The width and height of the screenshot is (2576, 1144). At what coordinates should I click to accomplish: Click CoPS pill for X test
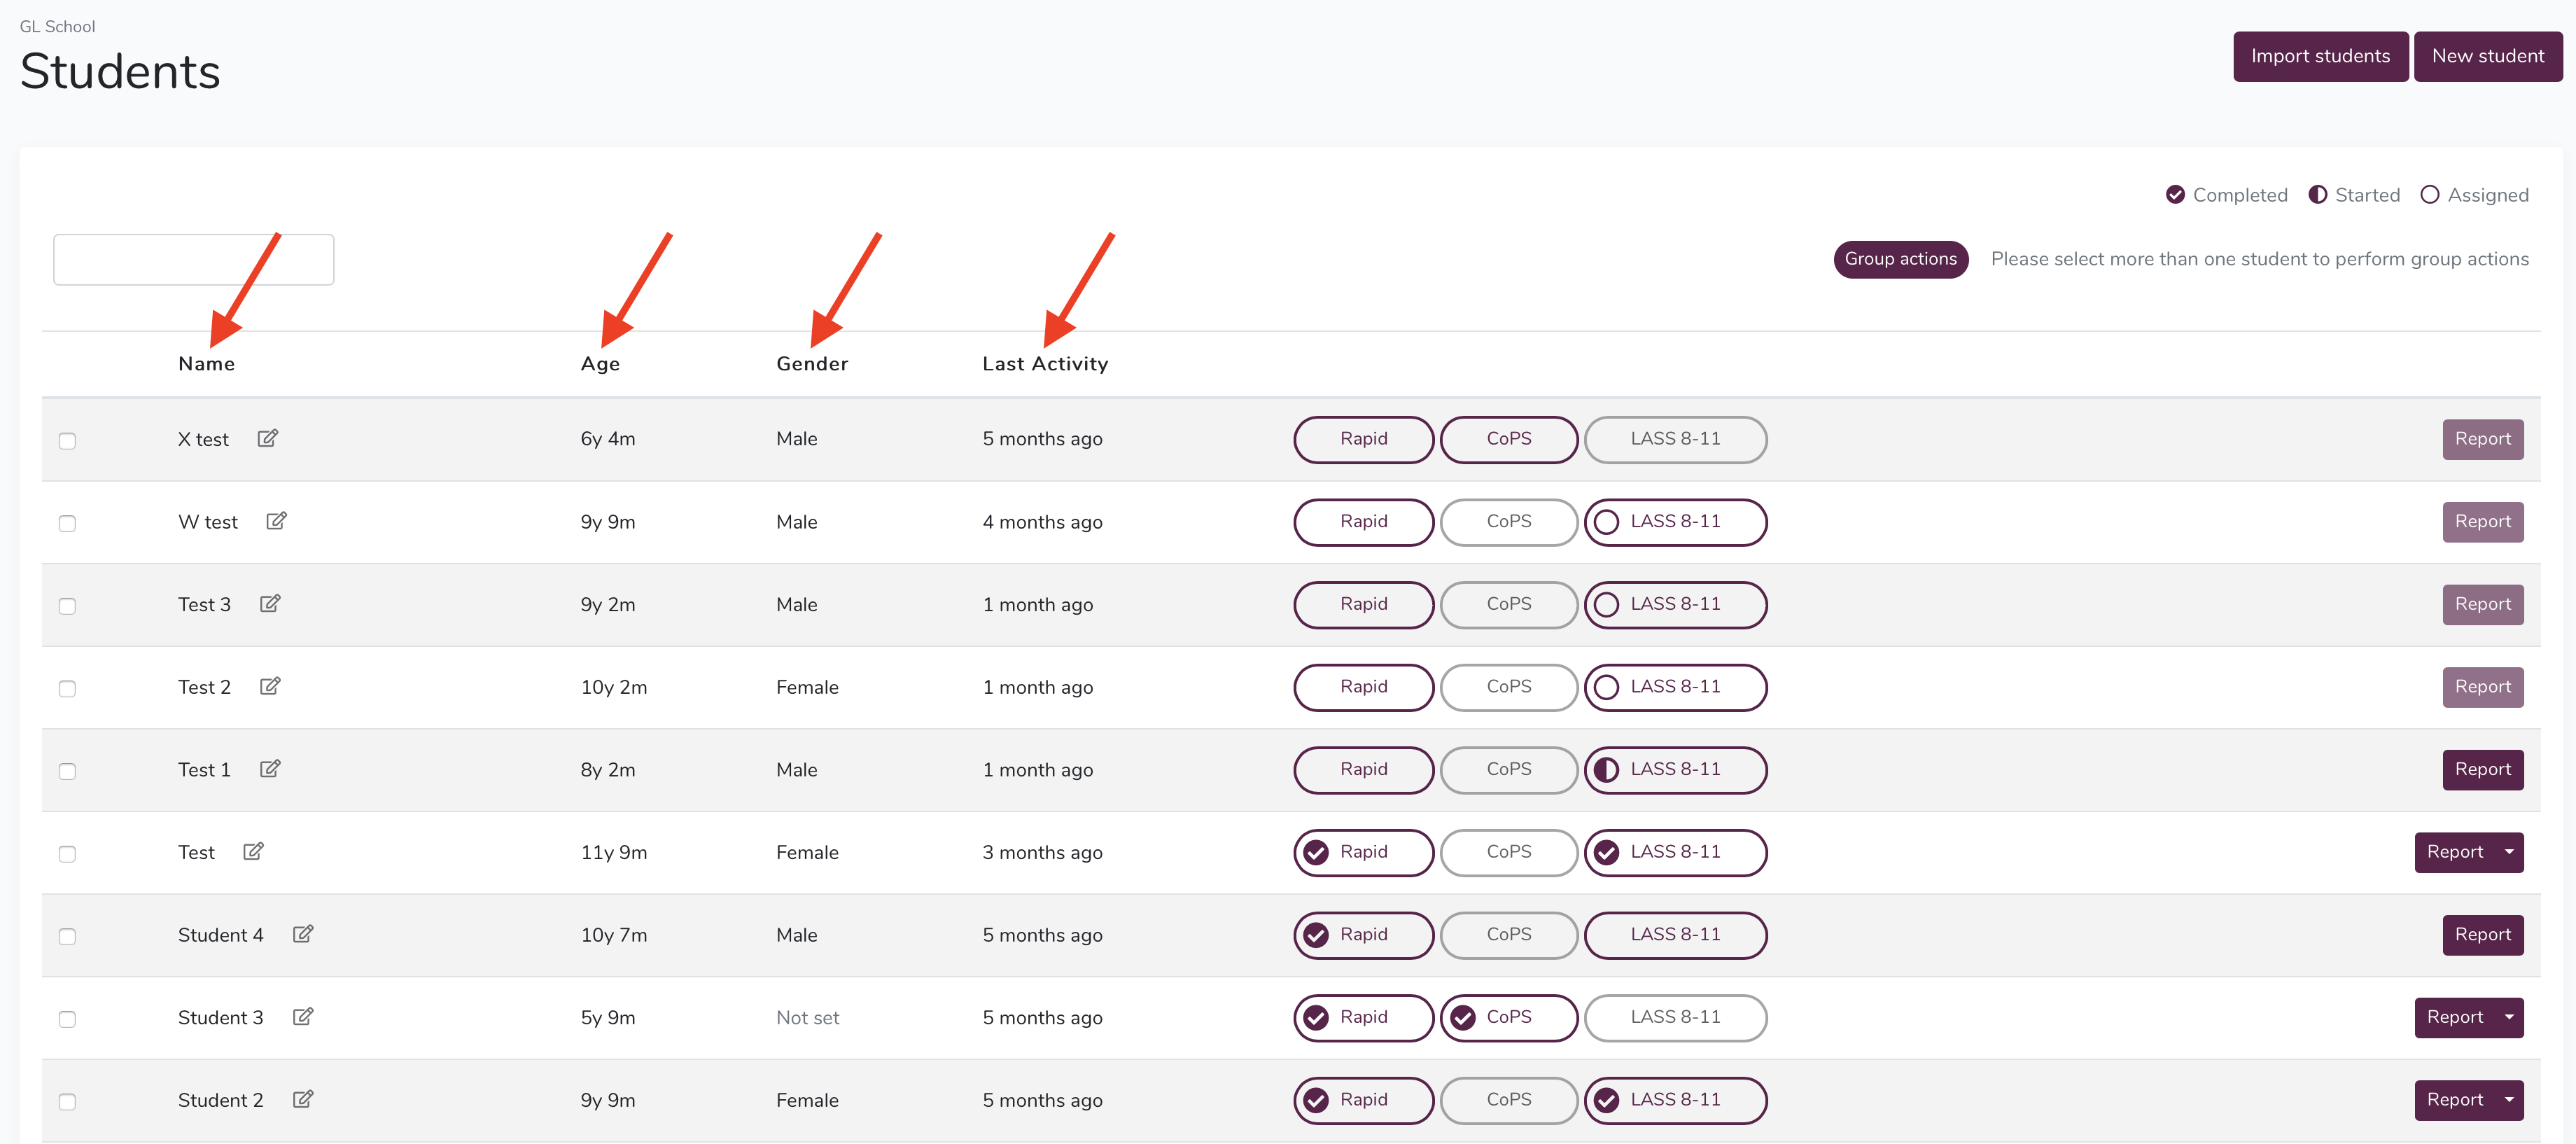point(1508,439)
